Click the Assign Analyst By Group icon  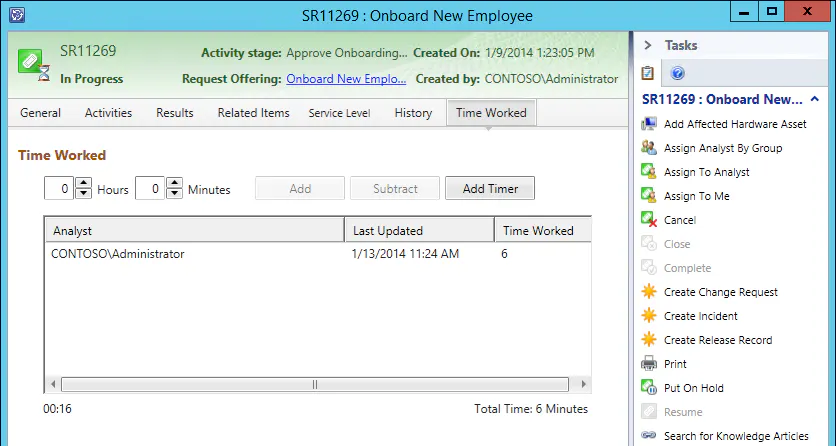(x=649, y=148)
